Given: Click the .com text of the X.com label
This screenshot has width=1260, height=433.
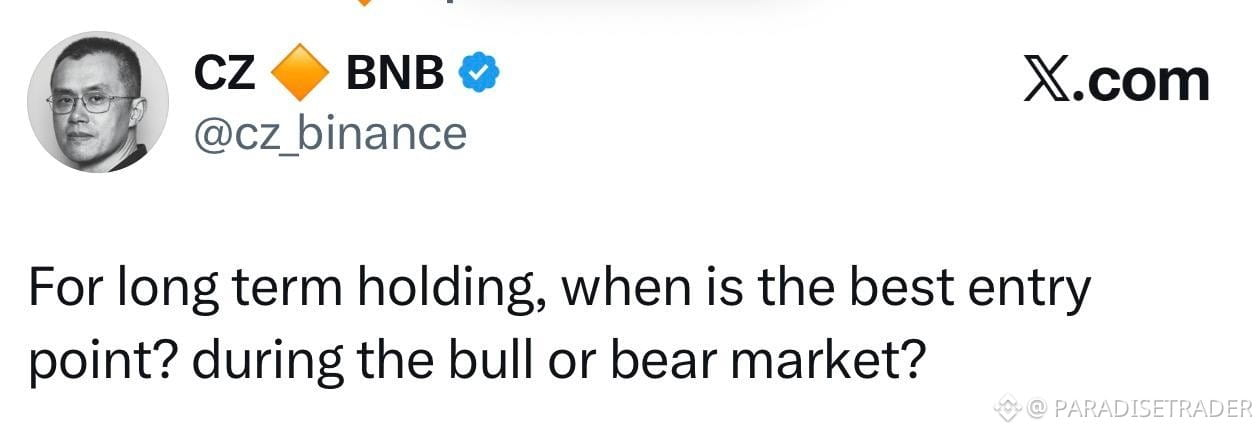Looking at the screenshot, I should [x=1142, y=80].
